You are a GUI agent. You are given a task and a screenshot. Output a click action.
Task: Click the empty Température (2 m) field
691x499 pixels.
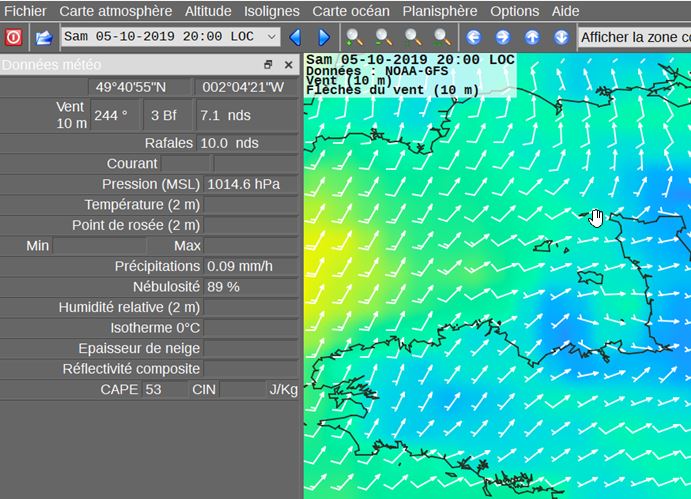[x=251, y=205]
